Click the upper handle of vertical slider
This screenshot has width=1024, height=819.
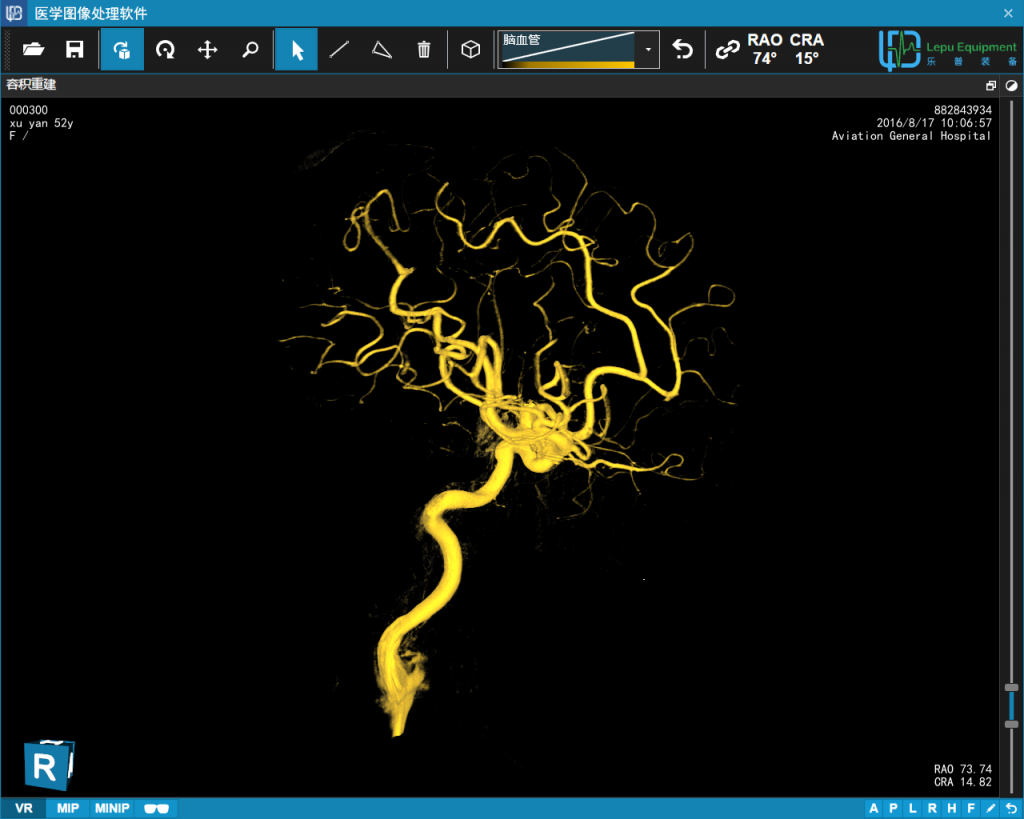[x=1011, y=687]
